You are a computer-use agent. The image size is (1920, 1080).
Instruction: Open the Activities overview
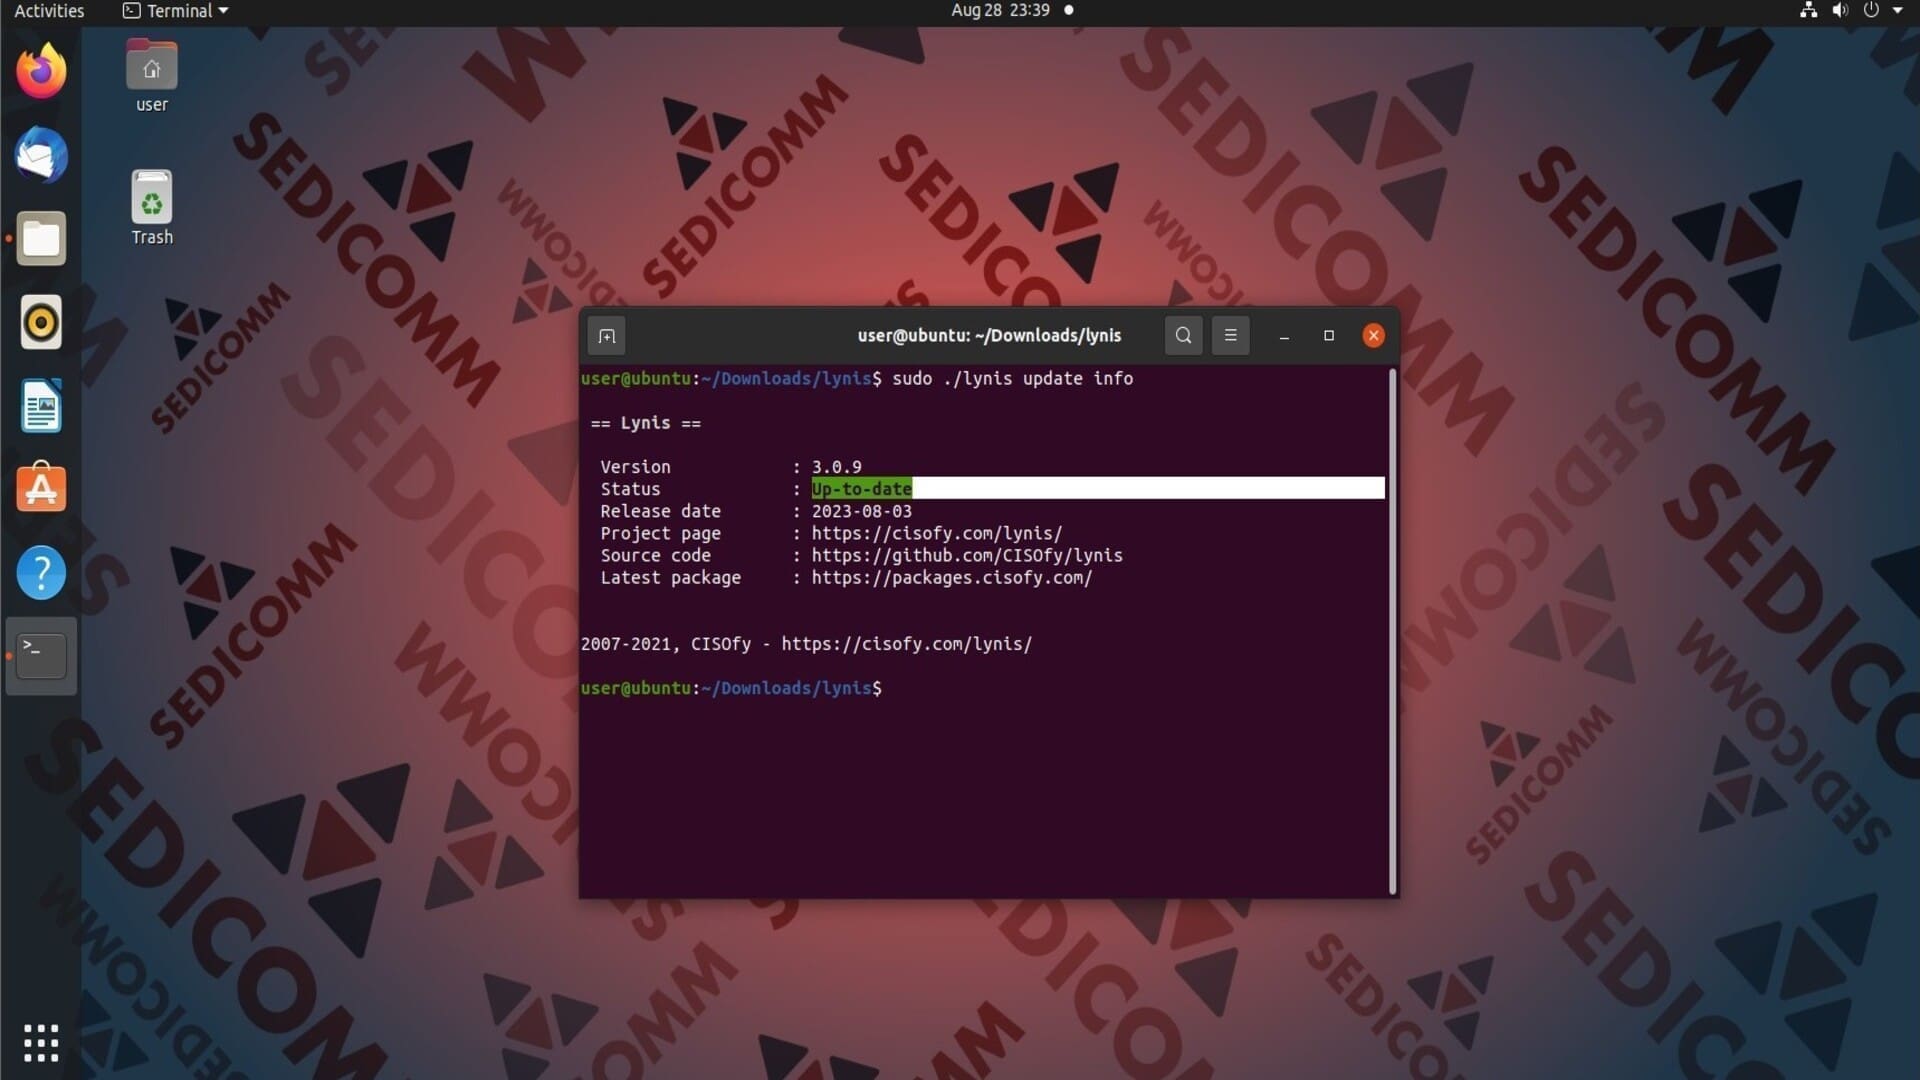49,11
